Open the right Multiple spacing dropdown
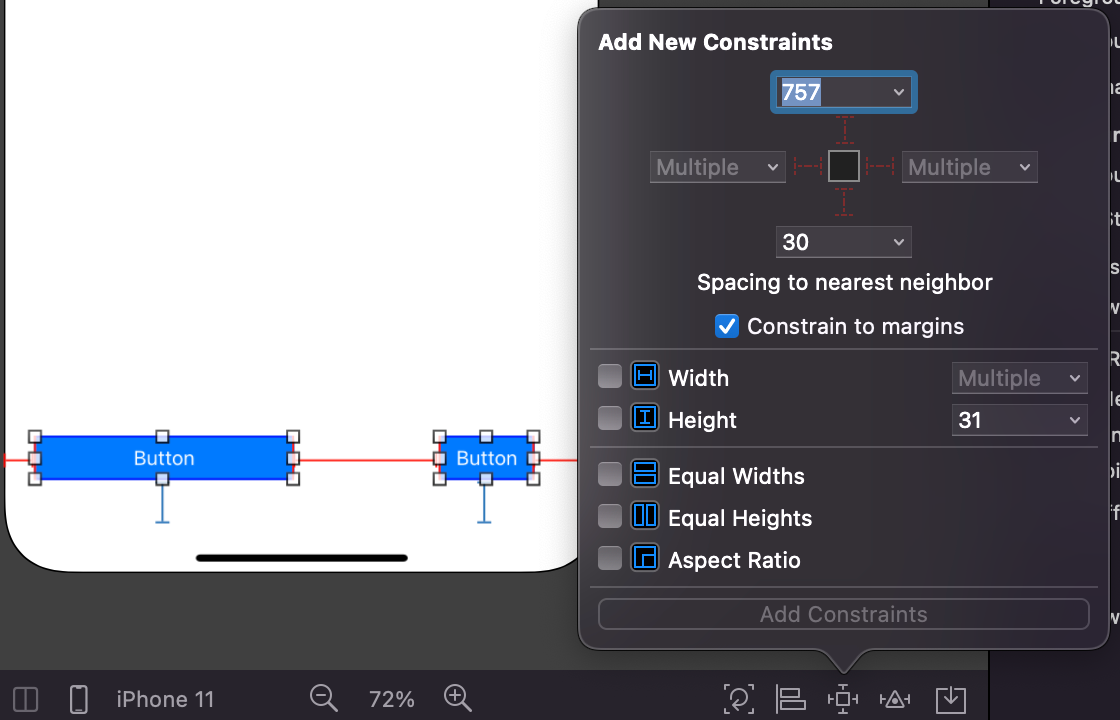Viewport: 1120px width, 720px height. [969, 166]
